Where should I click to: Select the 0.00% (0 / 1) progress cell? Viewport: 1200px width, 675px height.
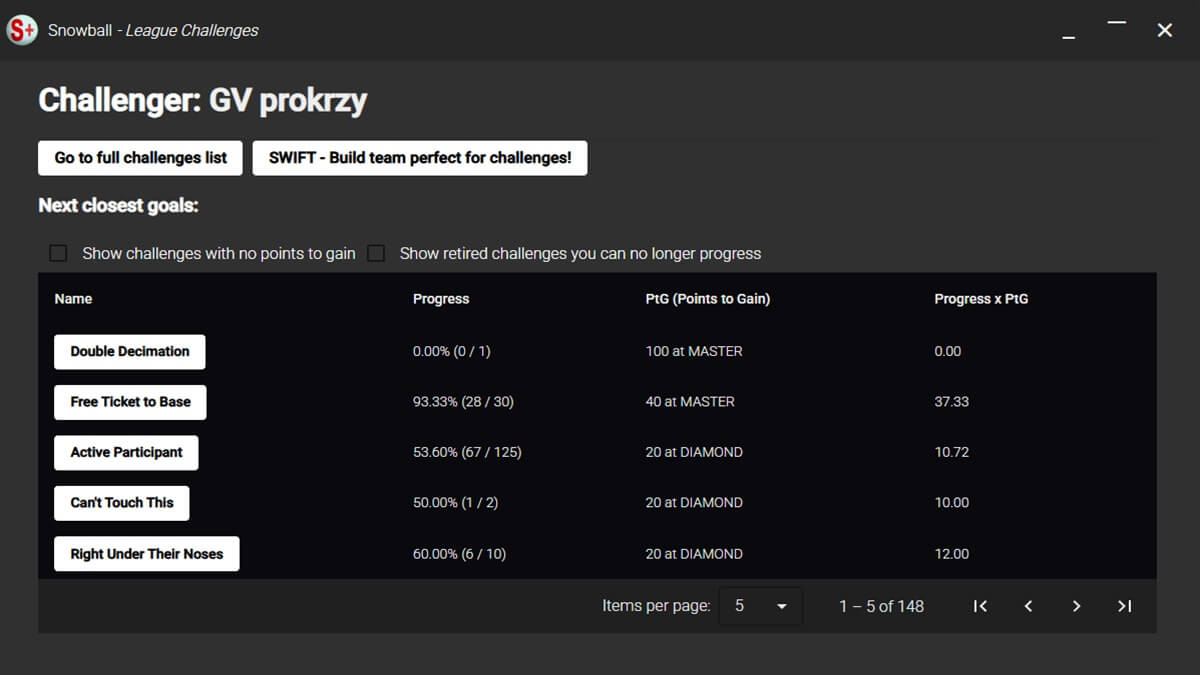(452, 352)
